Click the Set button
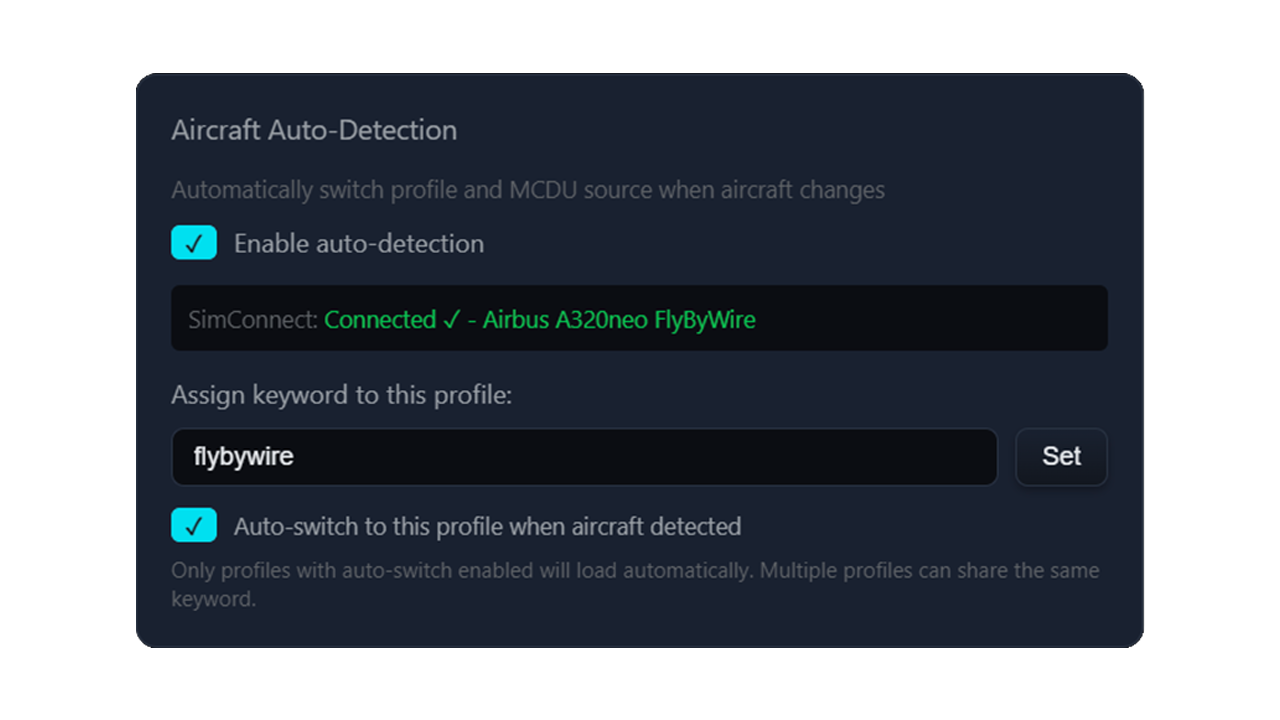The image size is (1280, 720). (1061, 457)
